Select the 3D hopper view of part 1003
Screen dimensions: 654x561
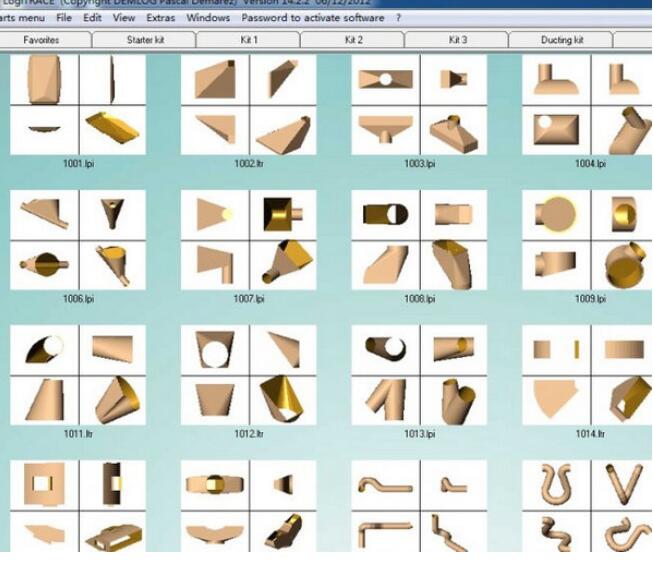pyautogui.click(x=454, y=130)
